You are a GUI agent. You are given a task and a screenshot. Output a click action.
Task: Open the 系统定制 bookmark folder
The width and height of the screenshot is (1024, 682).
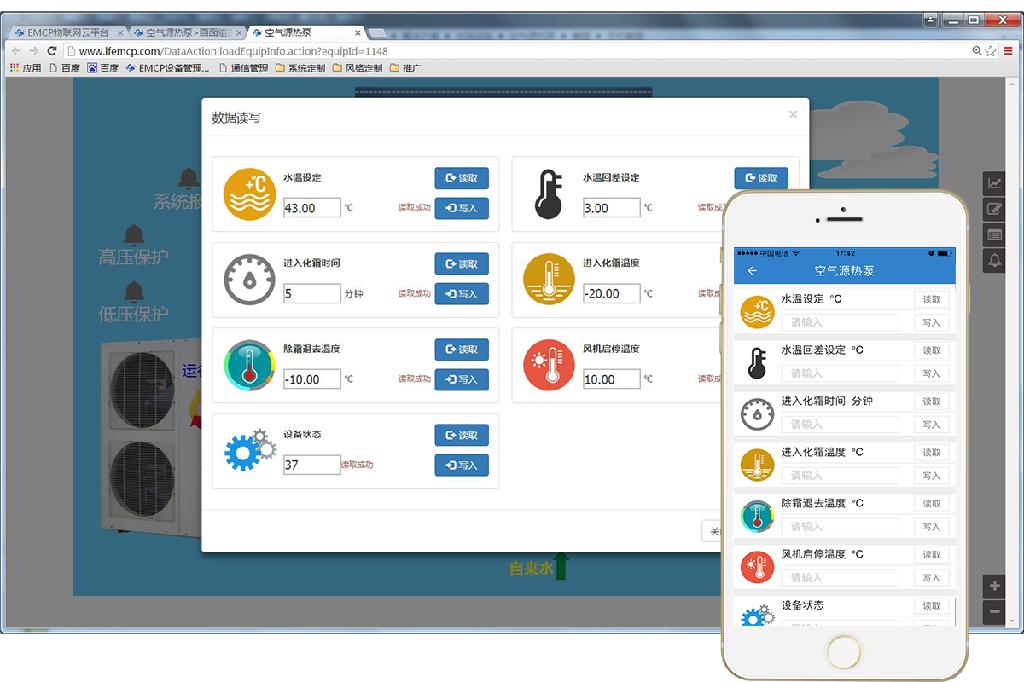pyautogui.click(x=300, y=68)
